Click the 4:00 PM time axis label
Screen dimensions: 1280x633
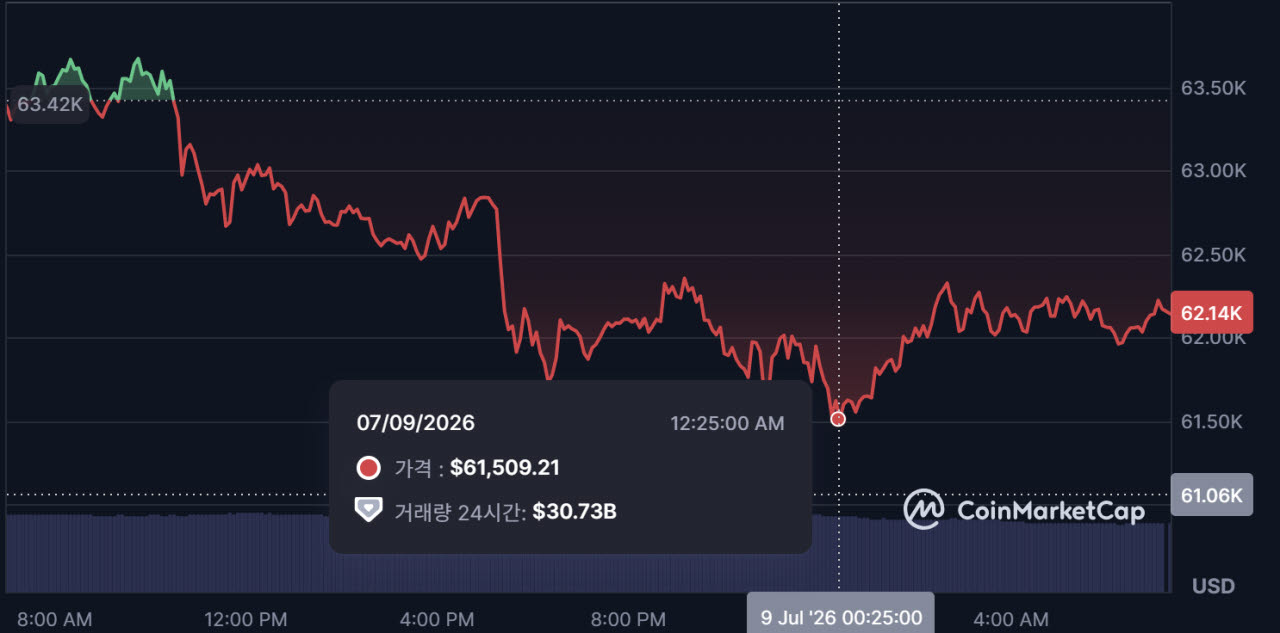click(437, 620)
